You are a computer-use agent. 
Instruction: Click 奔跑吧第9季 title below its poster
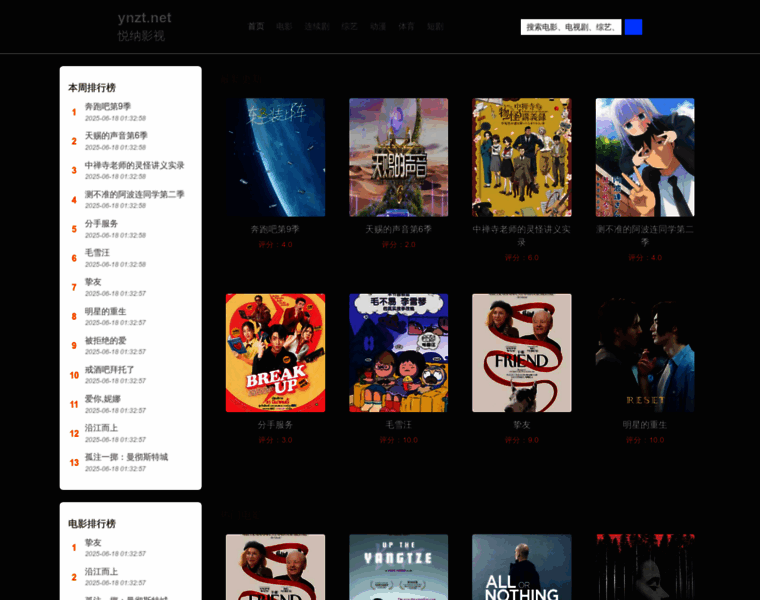click(275, 229)
